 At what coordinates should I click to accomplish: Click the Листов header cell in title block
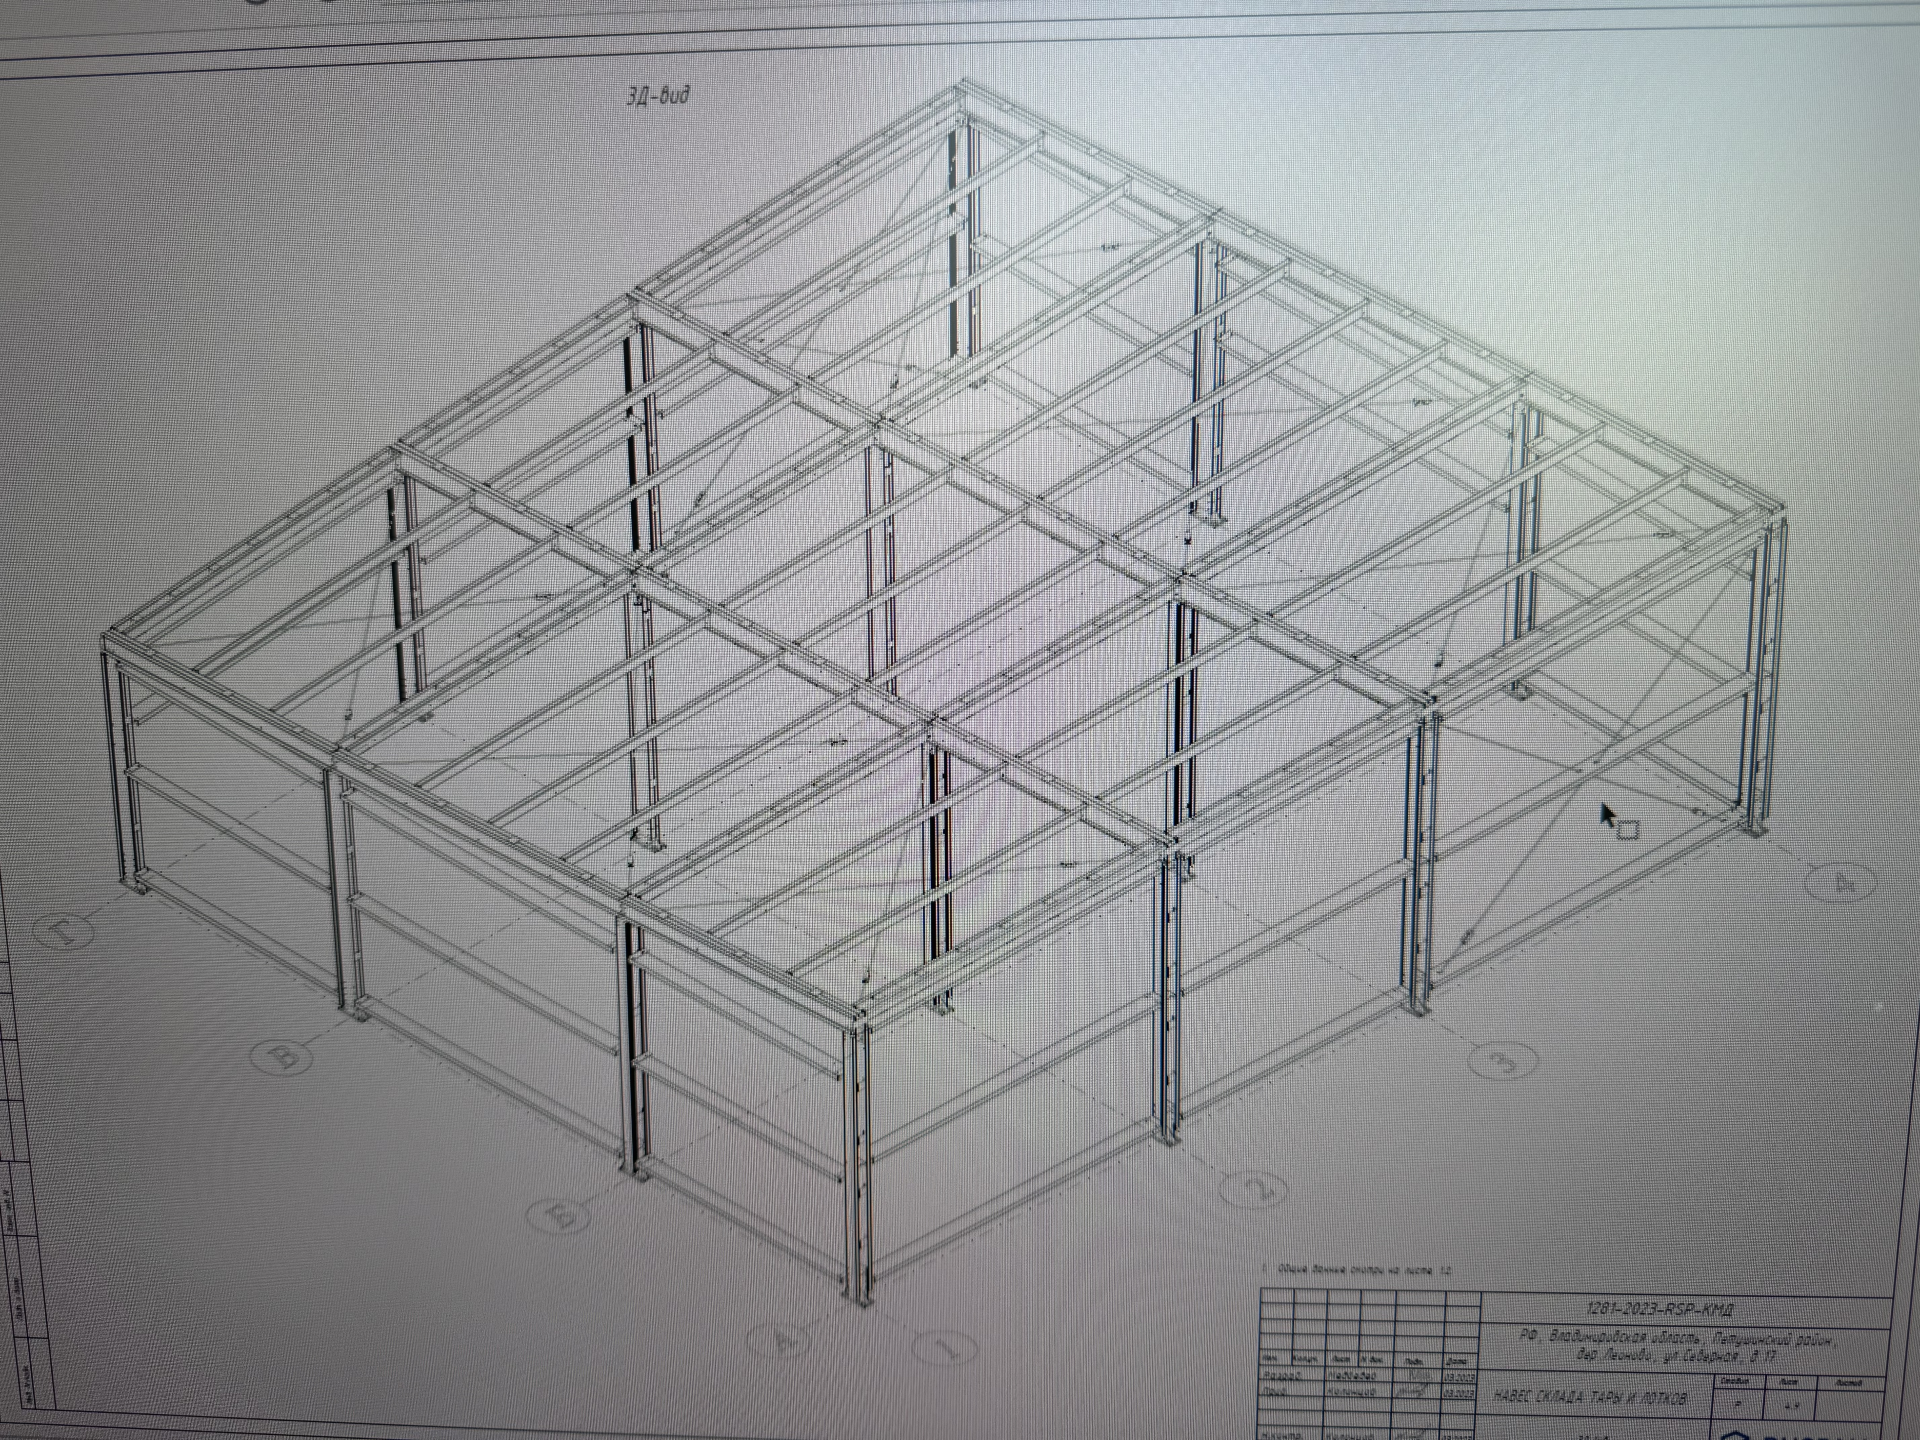1848,1381
